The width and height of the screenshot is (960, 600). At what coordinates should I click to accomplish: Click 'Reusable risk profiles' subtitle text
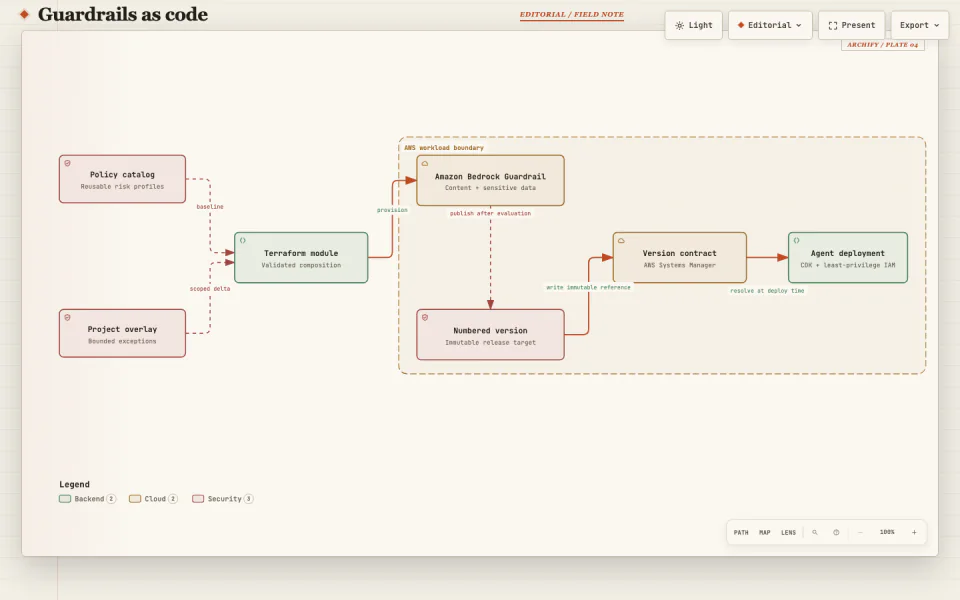pos(122,187)
